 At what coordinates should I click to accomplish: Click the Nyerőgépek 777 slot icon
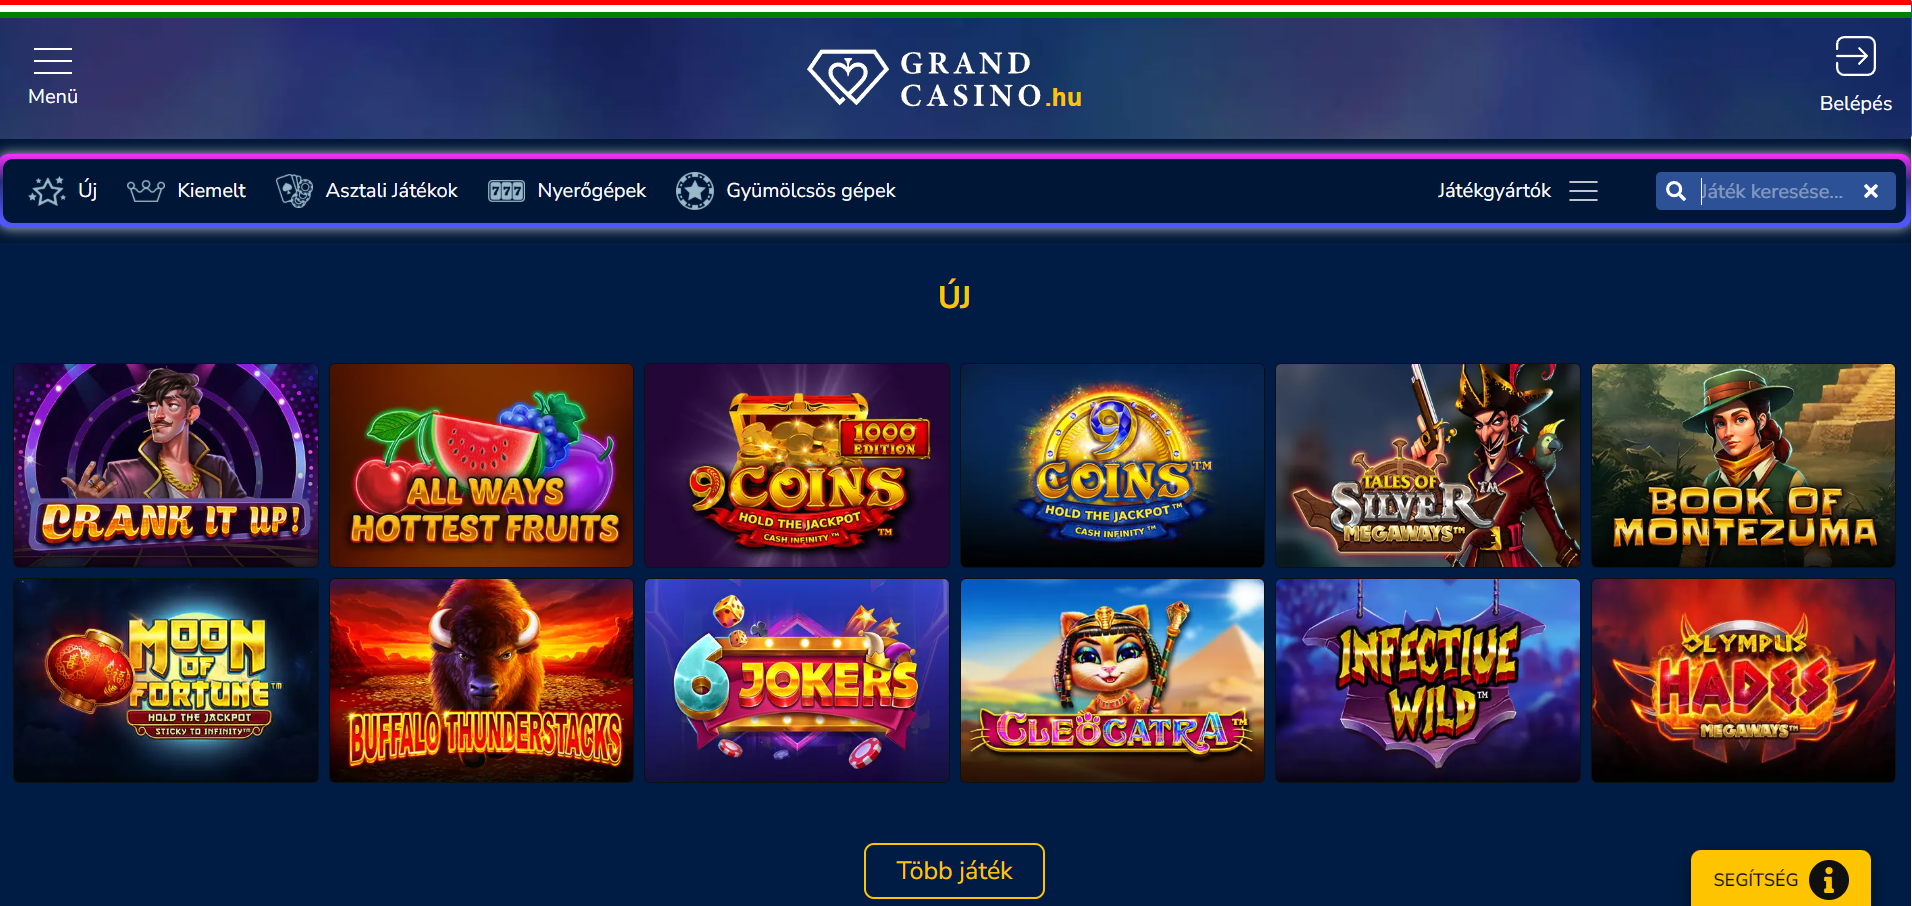(506, 191)
